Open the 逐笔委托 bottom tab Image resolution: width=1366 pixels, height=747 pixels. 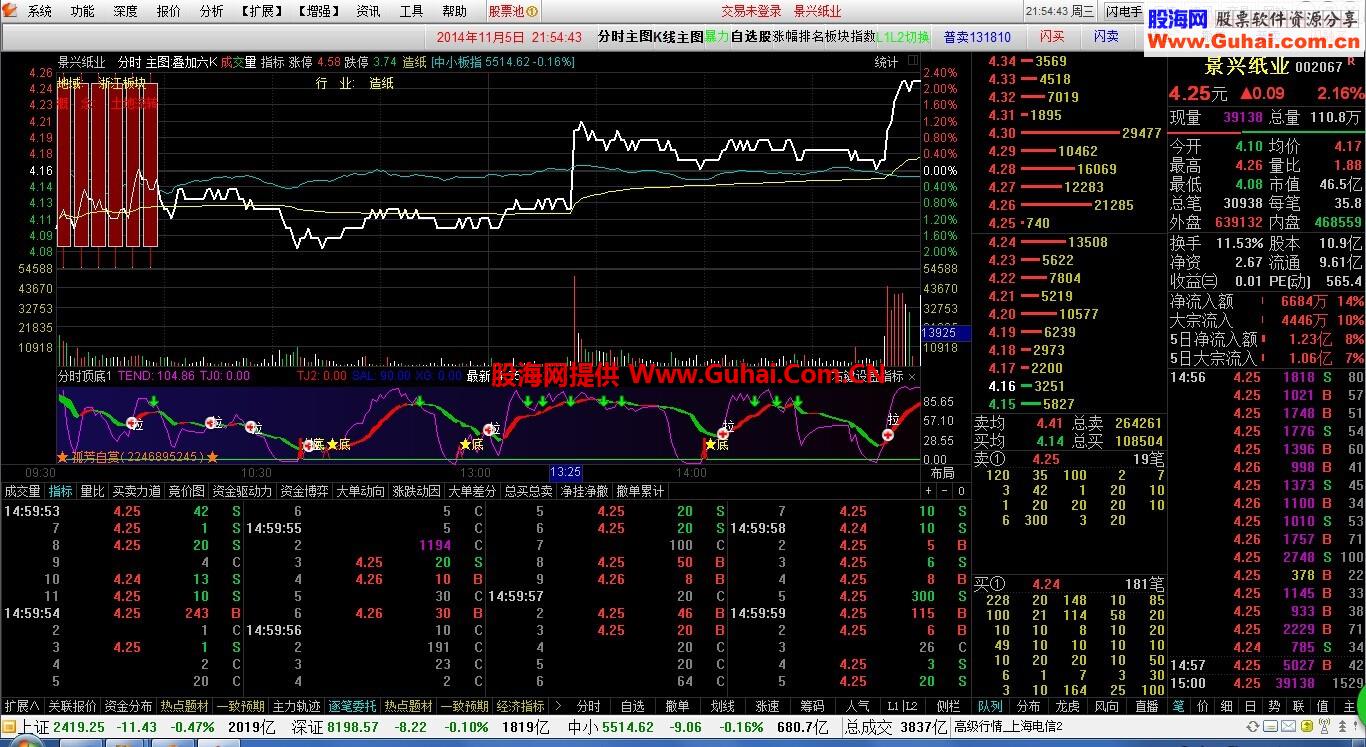353,706
